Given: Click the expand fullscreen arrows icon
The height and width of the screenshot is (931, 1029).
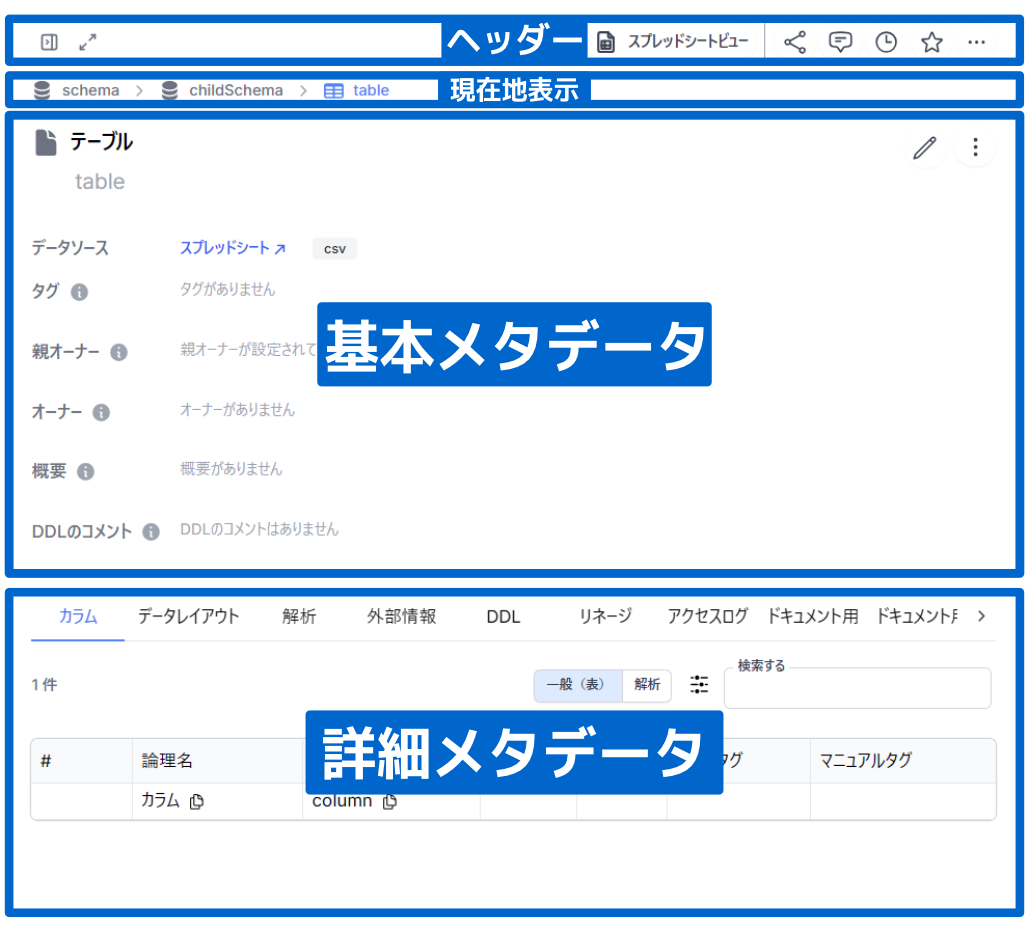Looking at the screenshot, I should pyautogui.click(x=87, y=42).
